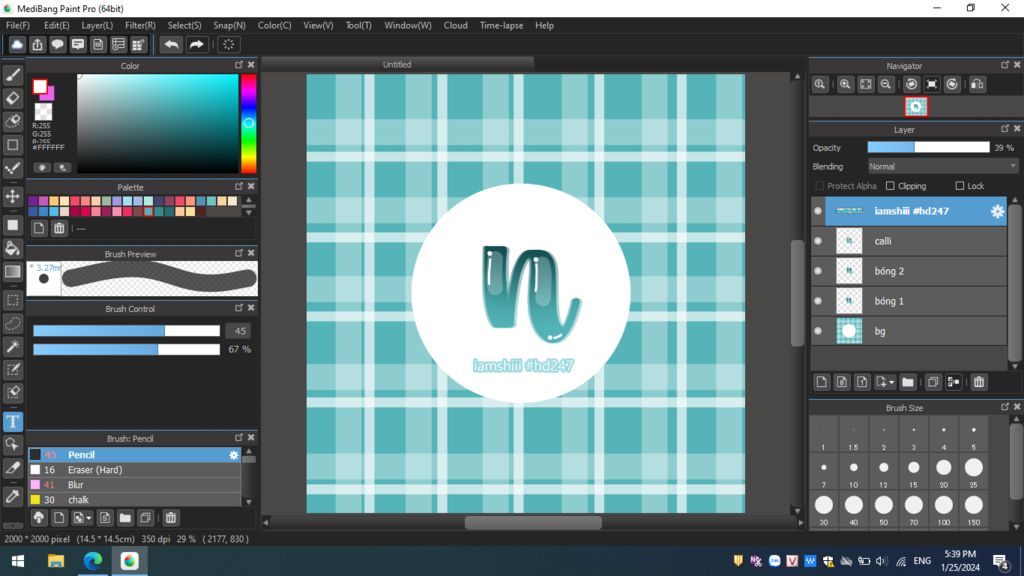Delete palette color with trash icon
The width and height of the screenshot is (1024, 576).
pyautogui.click(x=59, y=228)
